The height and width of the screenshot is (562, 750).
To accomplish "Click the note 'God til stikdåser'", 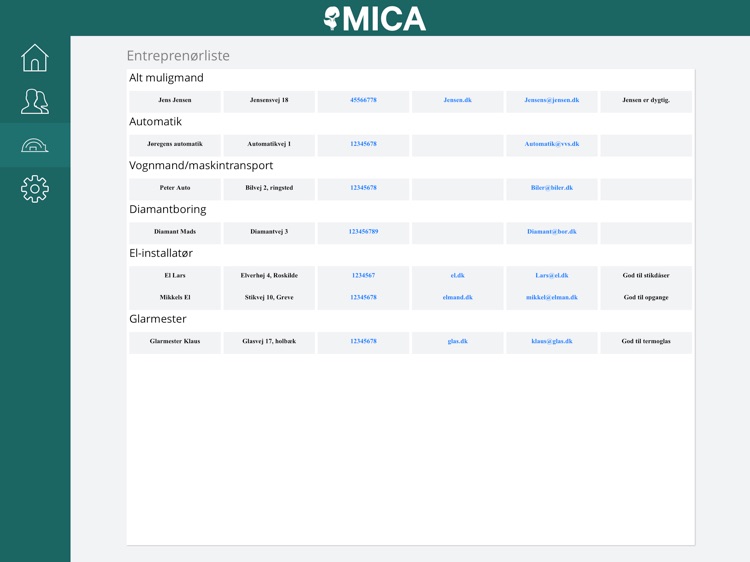I will pyautogui.click(x=646, y=275).
